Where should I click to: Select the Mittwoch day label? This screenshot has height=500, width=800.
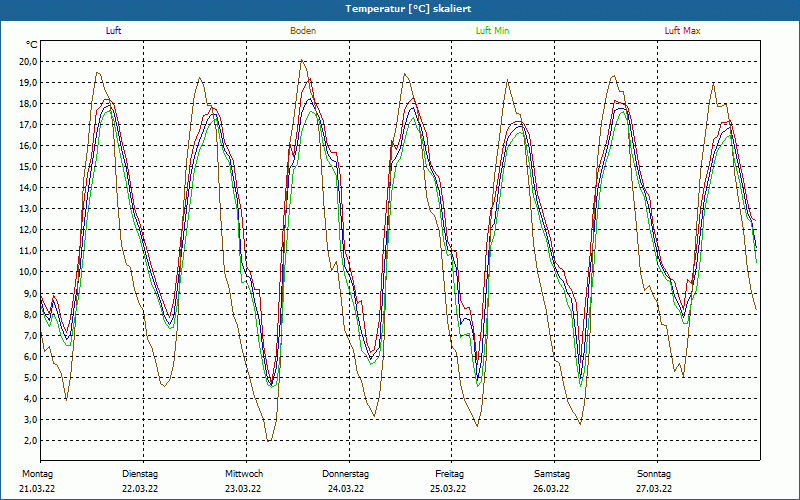pyautogui.click(x=244, y=474)
